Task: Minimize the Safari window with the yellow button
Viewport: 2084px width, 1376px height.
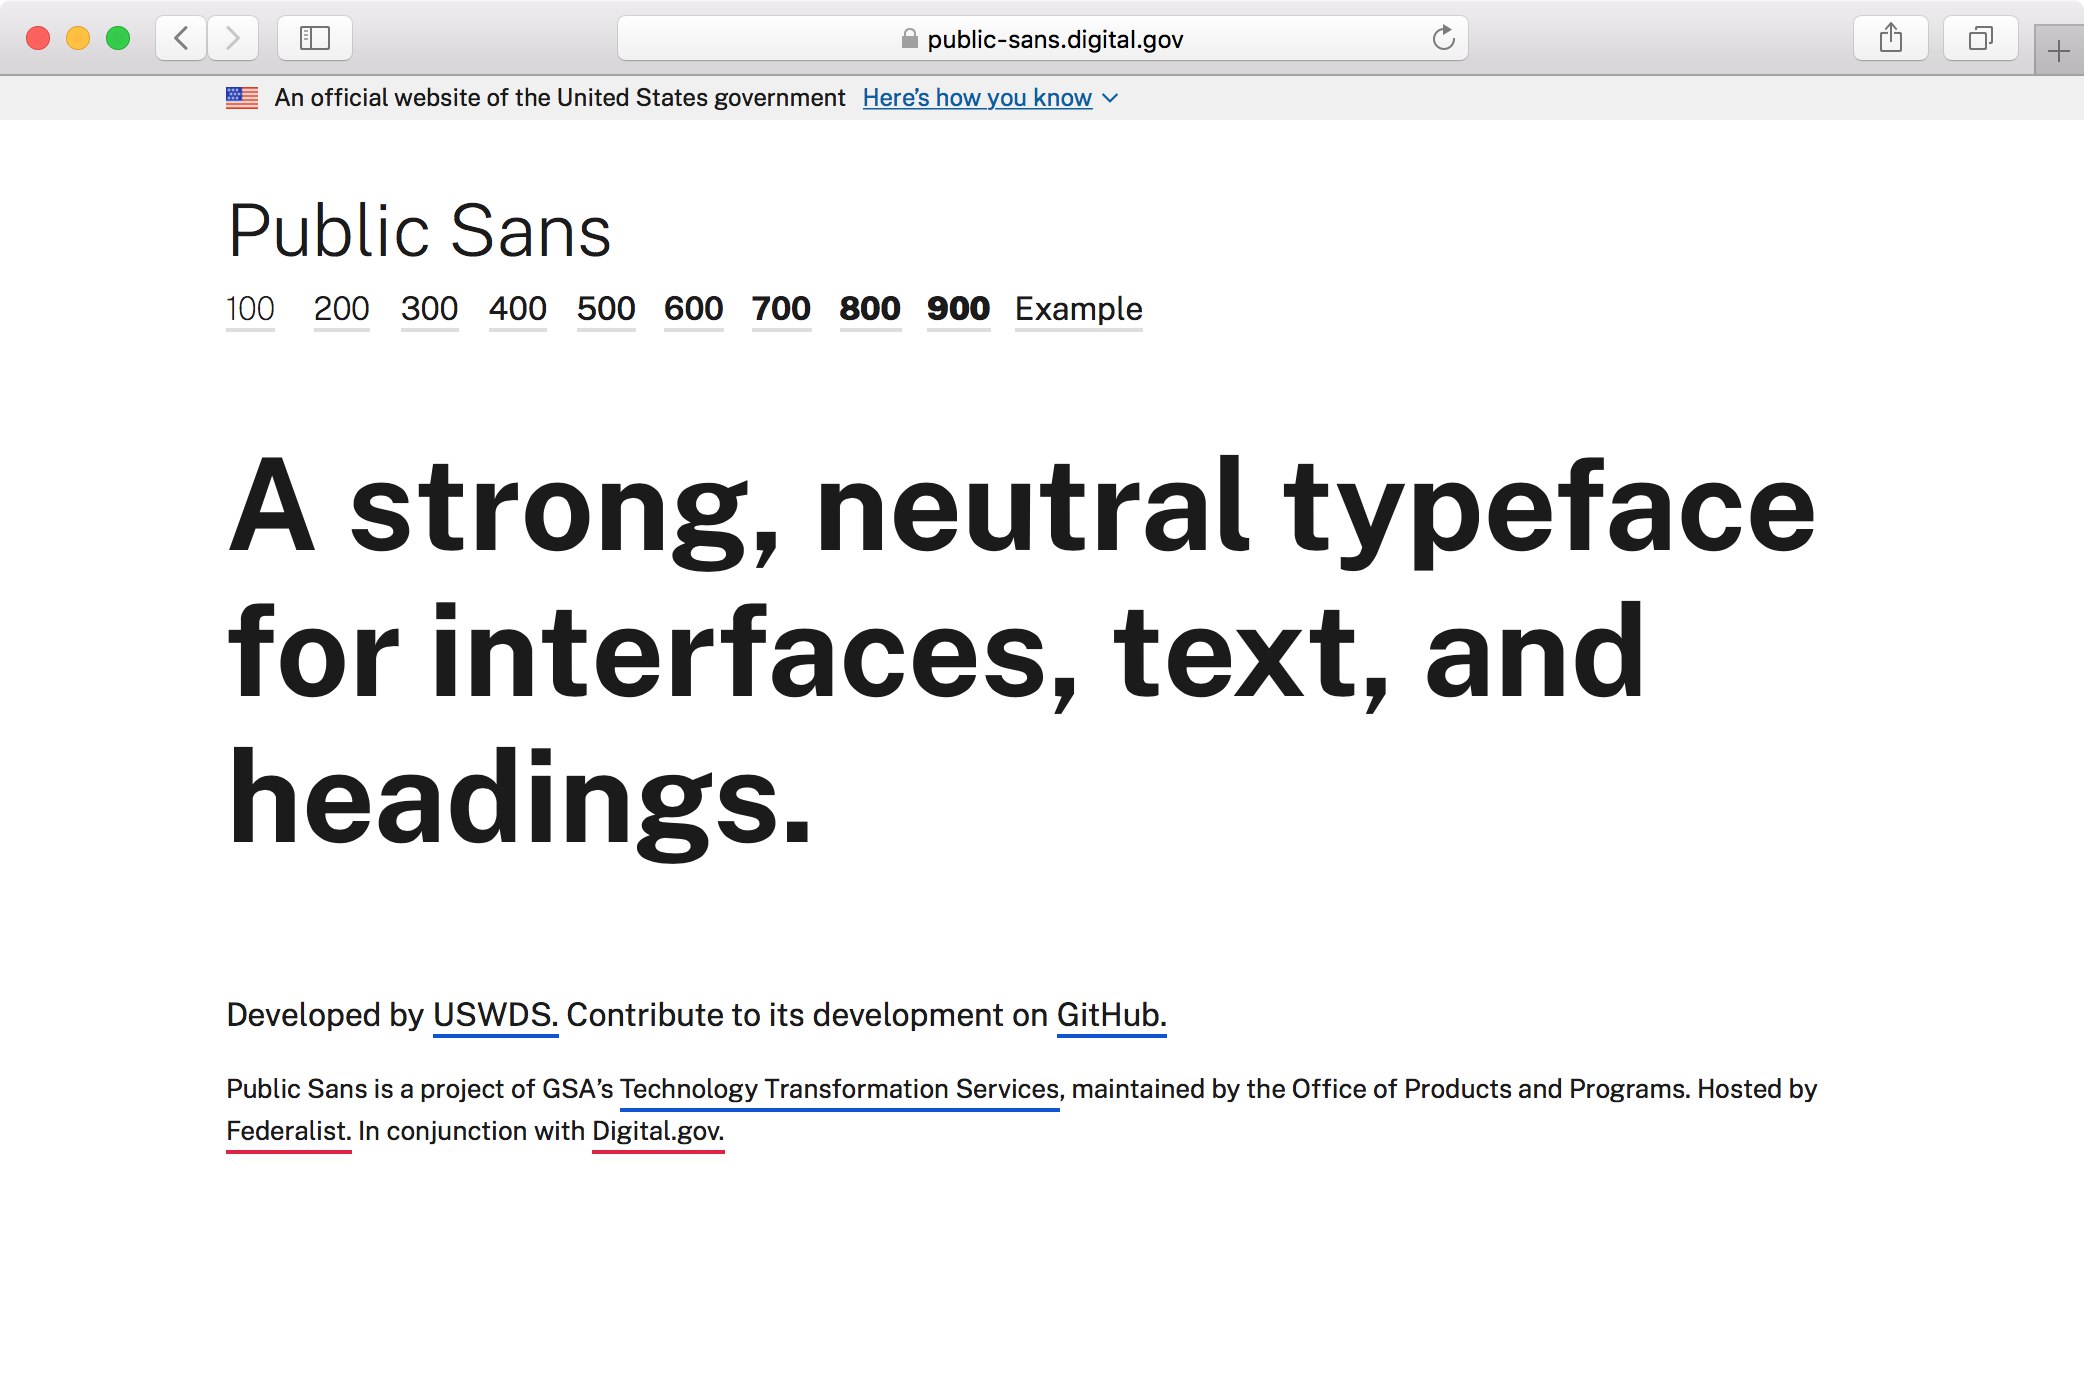Action: point(78,38)
